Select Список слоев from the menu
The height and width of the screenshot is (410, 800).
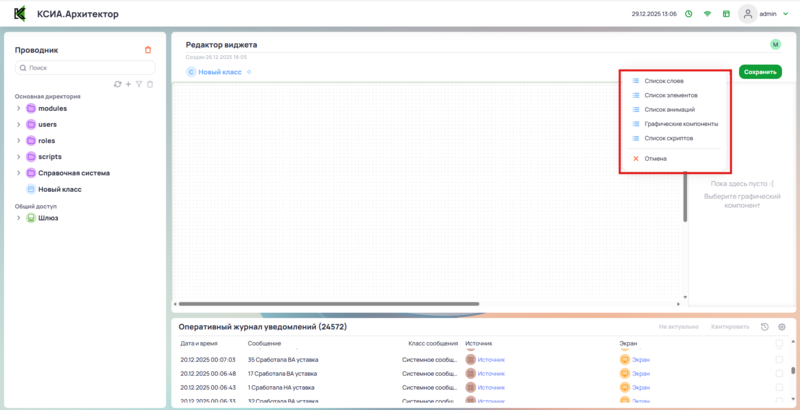tap(664, 81)
